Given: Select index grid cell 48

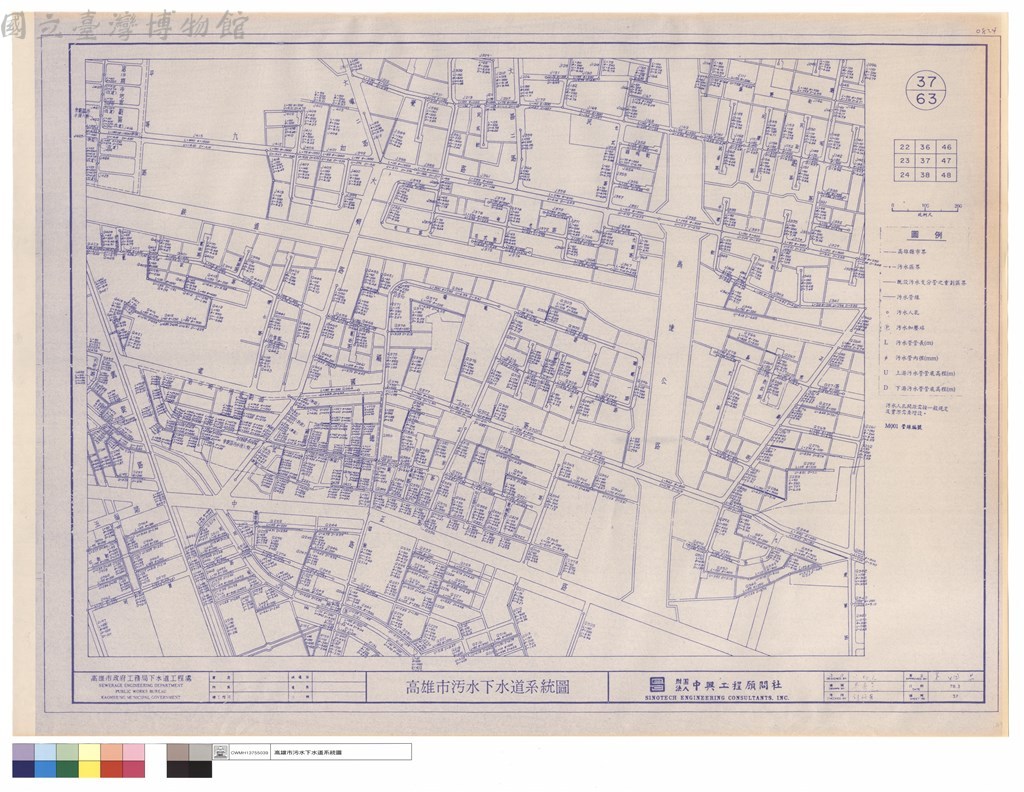Looking at the screenshot, I should click(x=946, y=174).
